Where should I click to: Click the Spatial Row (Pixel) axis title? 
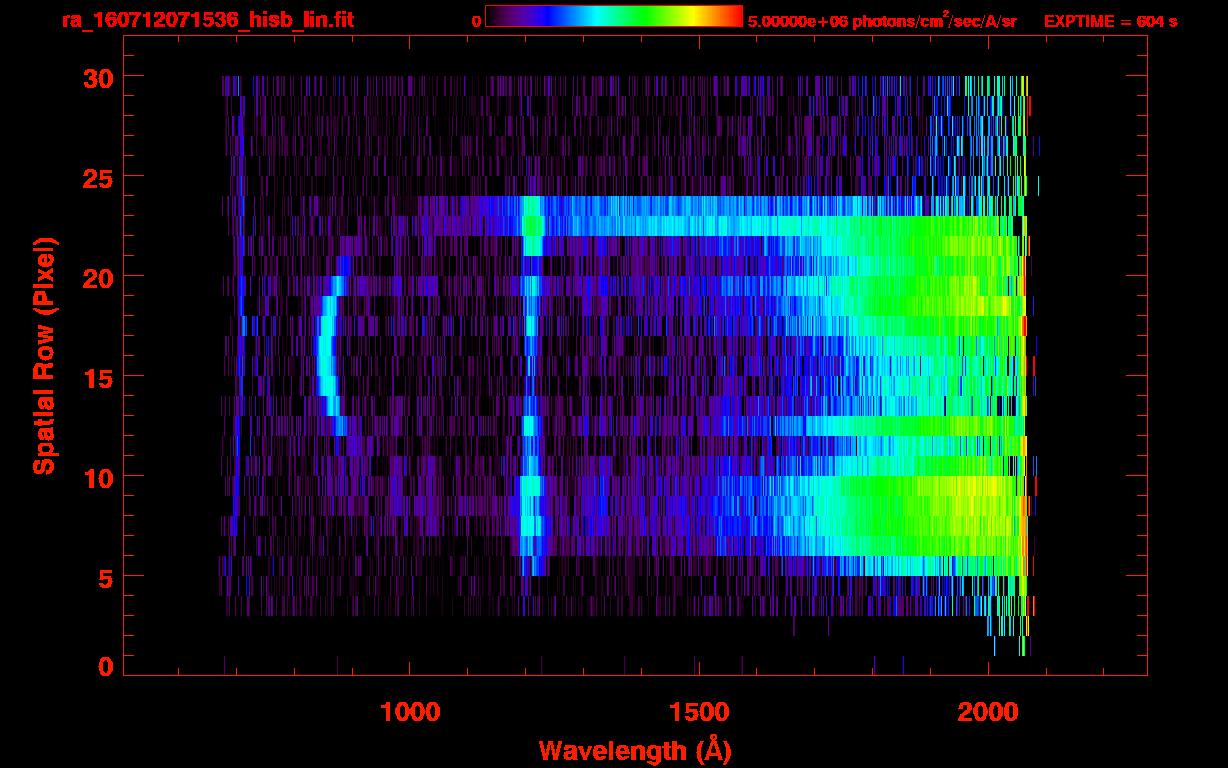44,356
